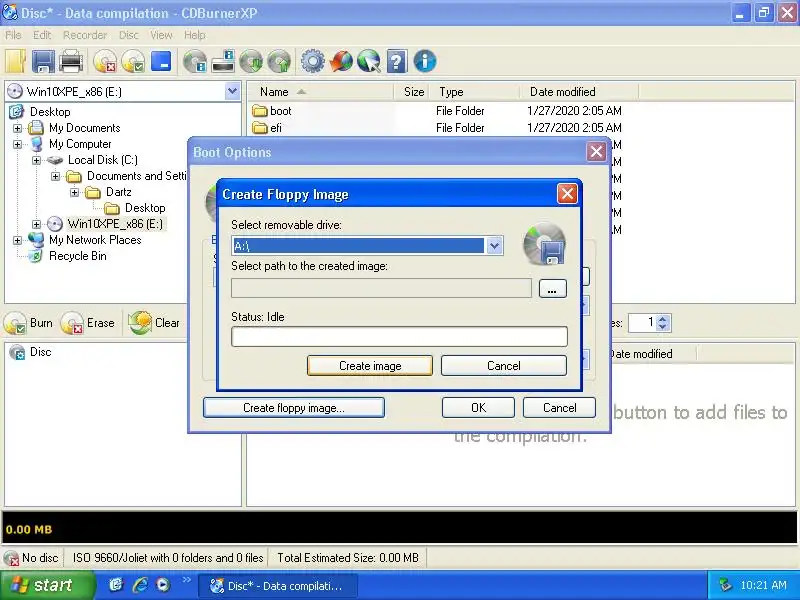Open the Win10XPE_x86 (E:) drive dropdown
Viewport: 800px width, 600px height.
click(x=232, y=92)
